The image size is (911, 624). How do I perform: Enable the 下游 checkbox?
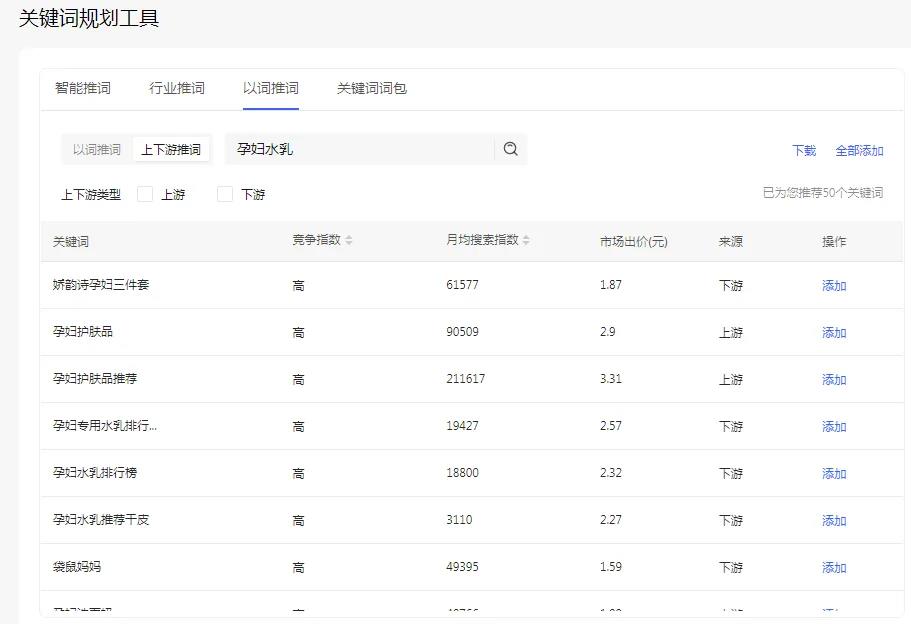tap(224, 194)
